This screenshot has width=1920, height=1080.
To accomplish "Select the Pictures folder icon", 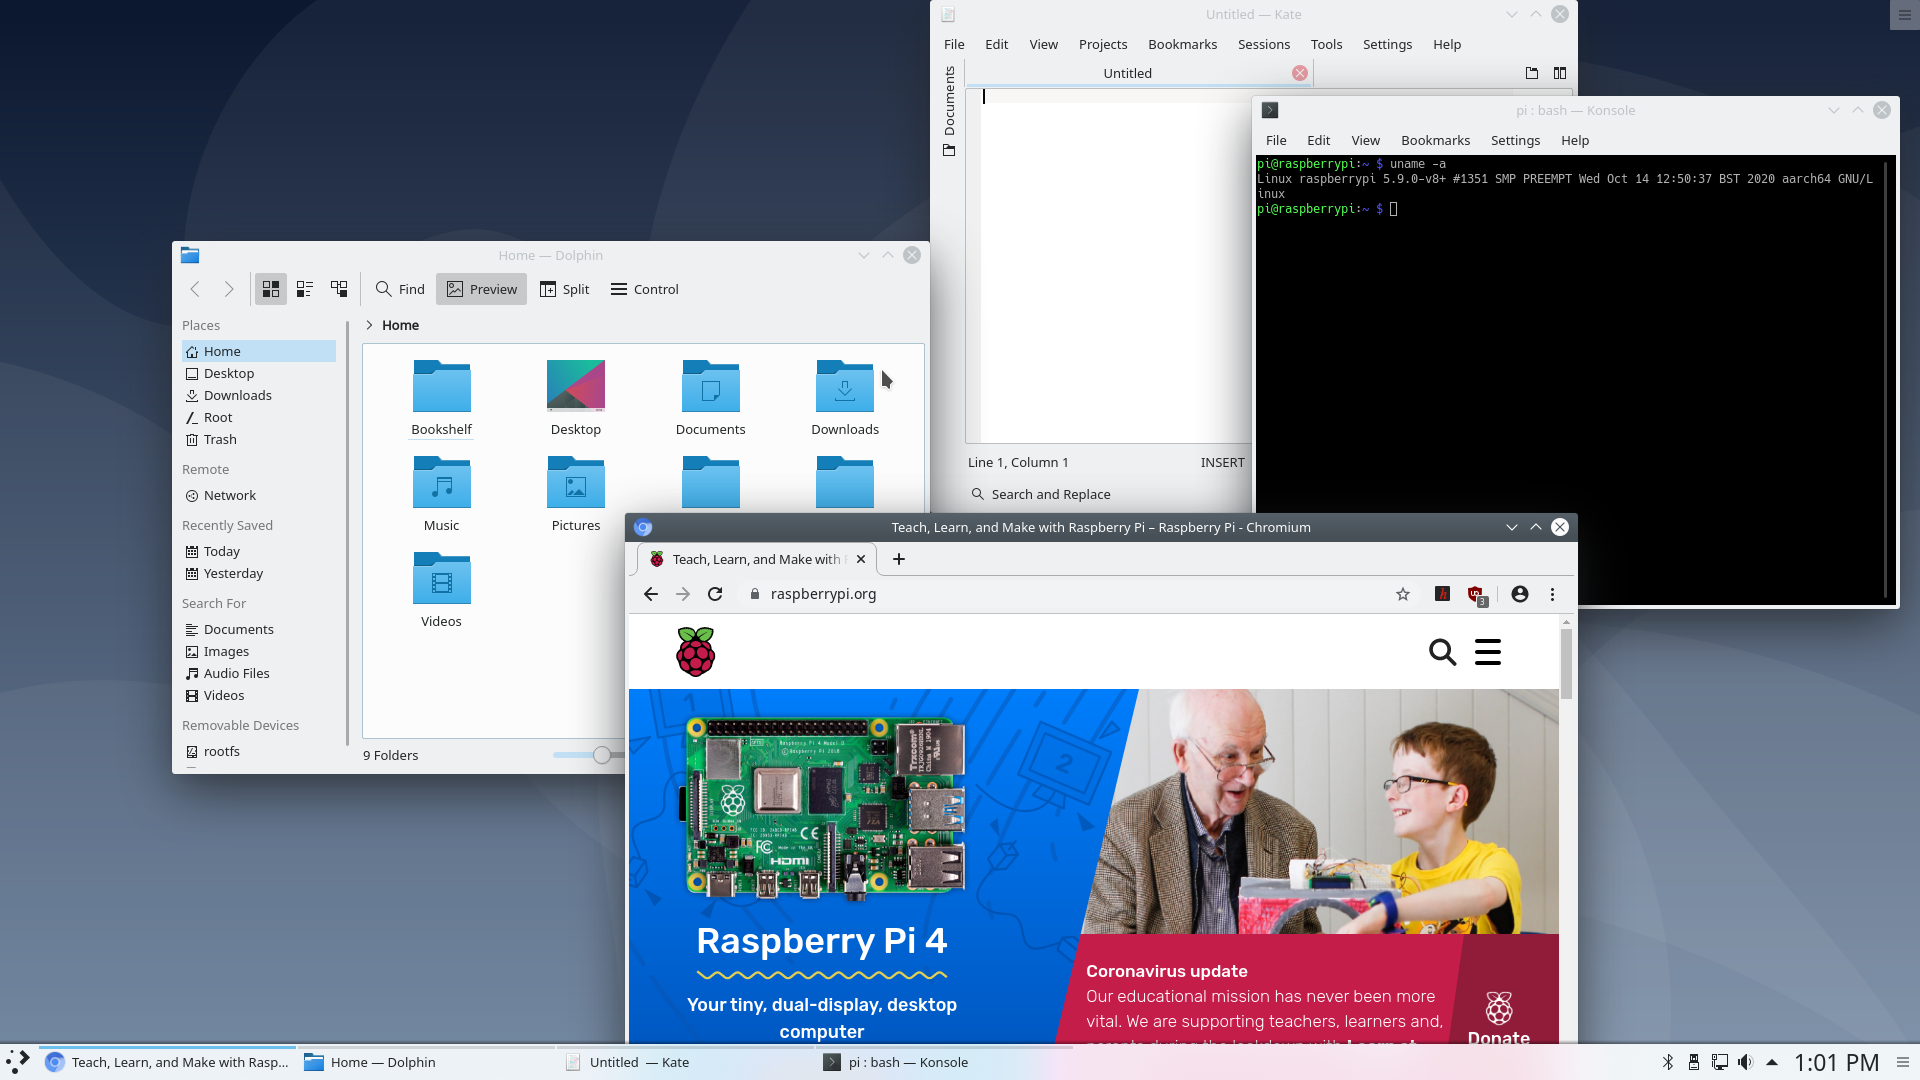I will pyautogui.click(x=576, y=482).
